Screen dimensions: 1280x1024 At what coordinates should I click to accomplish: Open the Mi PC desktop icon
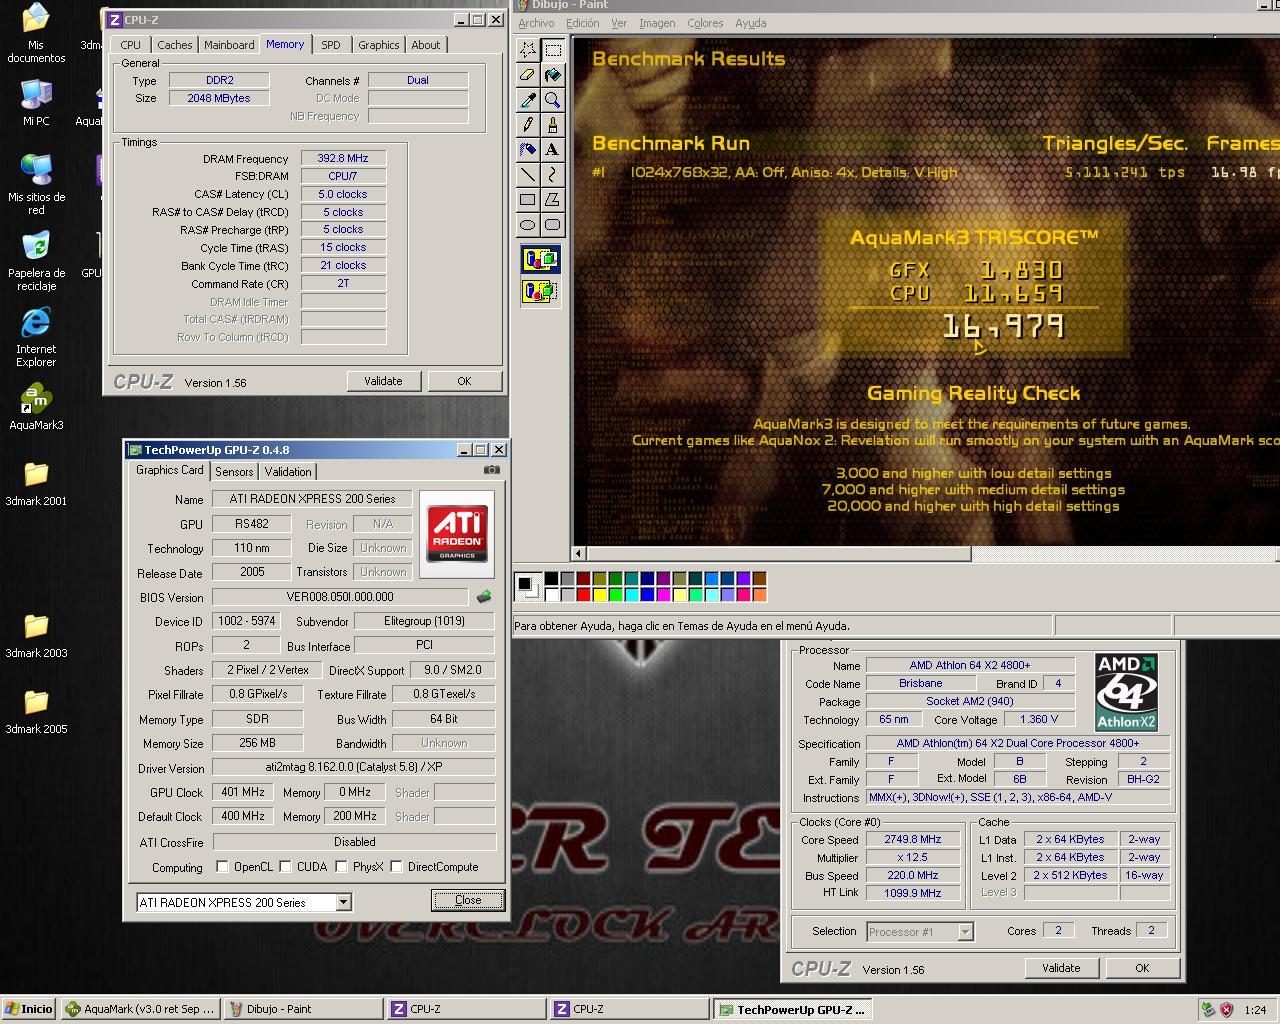click(x=36, y=103)
